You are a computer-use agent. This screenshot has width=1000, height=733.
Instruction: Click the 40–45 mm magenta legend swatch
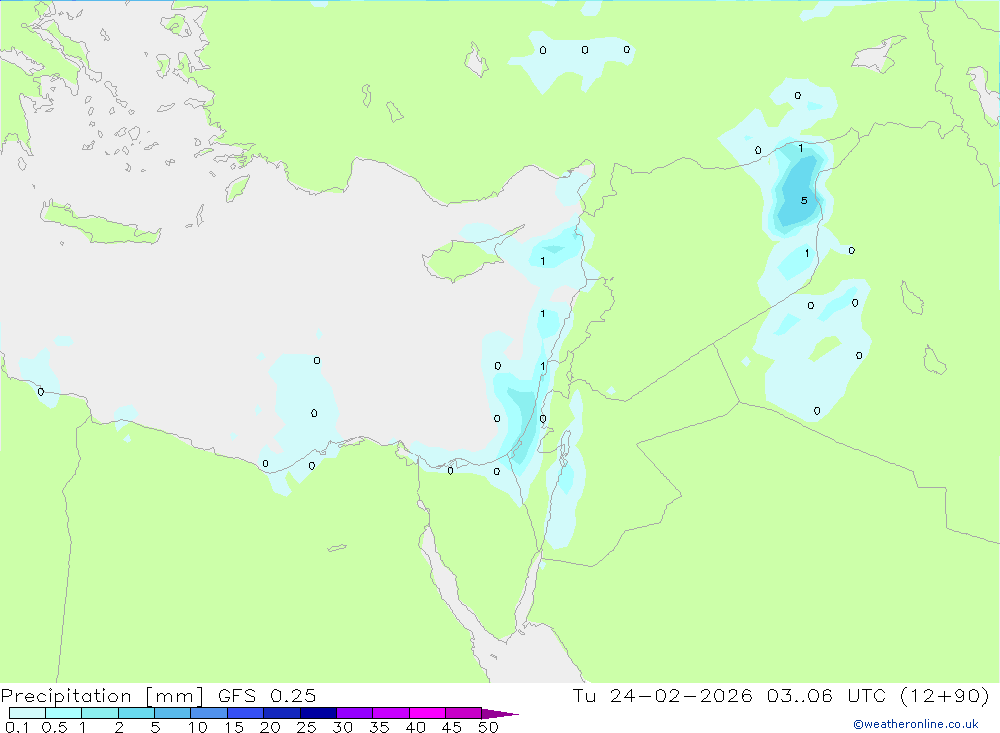(427, 713)
